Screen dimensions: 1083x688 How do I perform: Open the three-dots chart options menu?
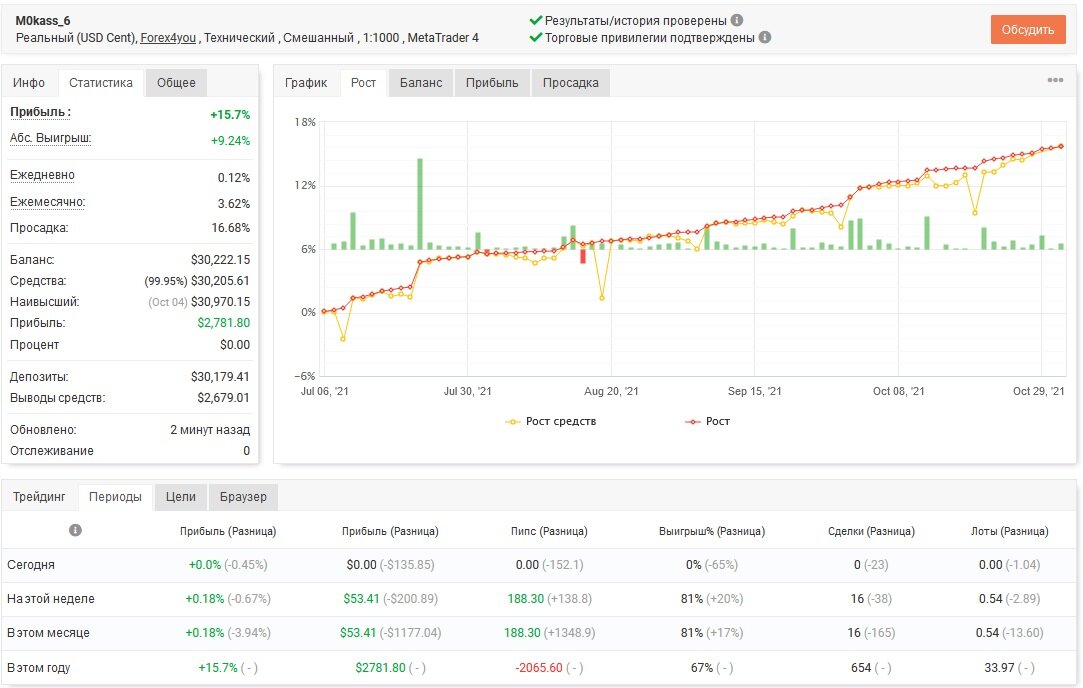(1055, 80)
